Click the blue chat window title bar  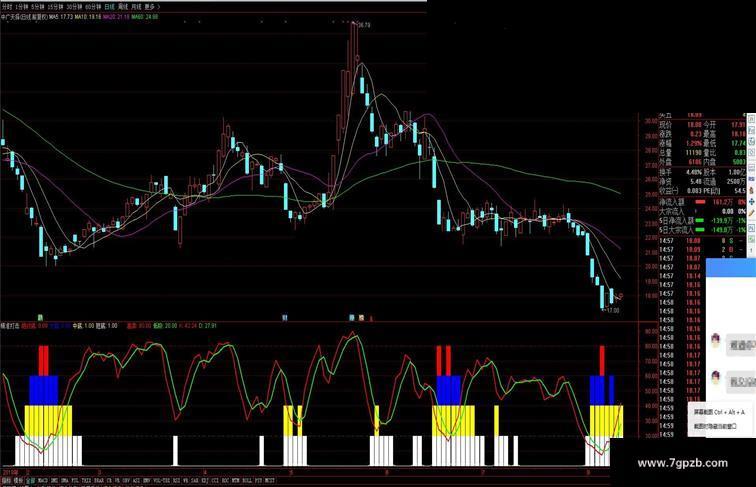[x=731, y=268]
